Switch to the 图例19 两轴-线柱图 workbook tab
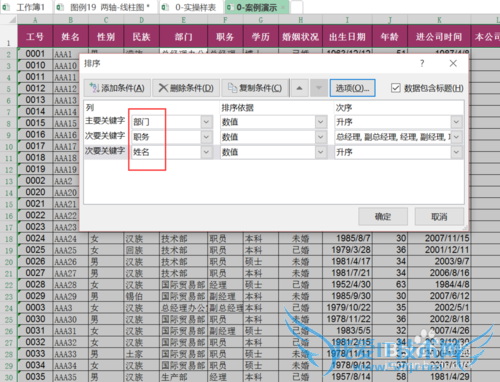The width and height of the screenshot is (500, 382). point(107,7)
